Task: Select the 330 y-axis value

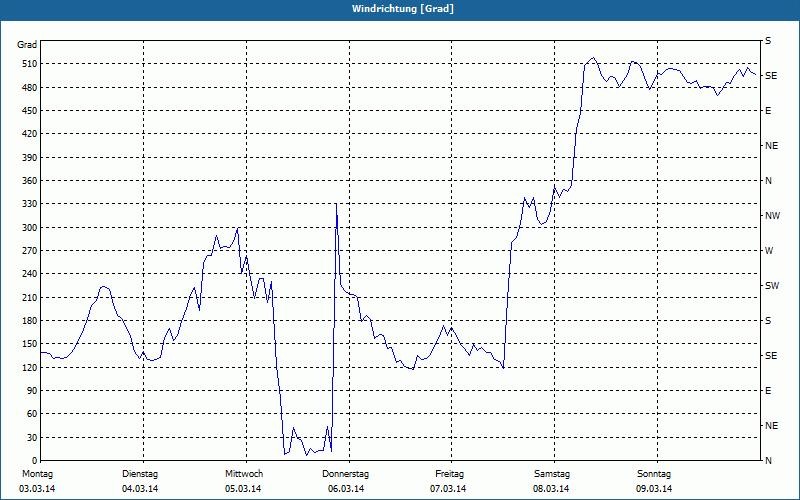Action: coord(30,204)
